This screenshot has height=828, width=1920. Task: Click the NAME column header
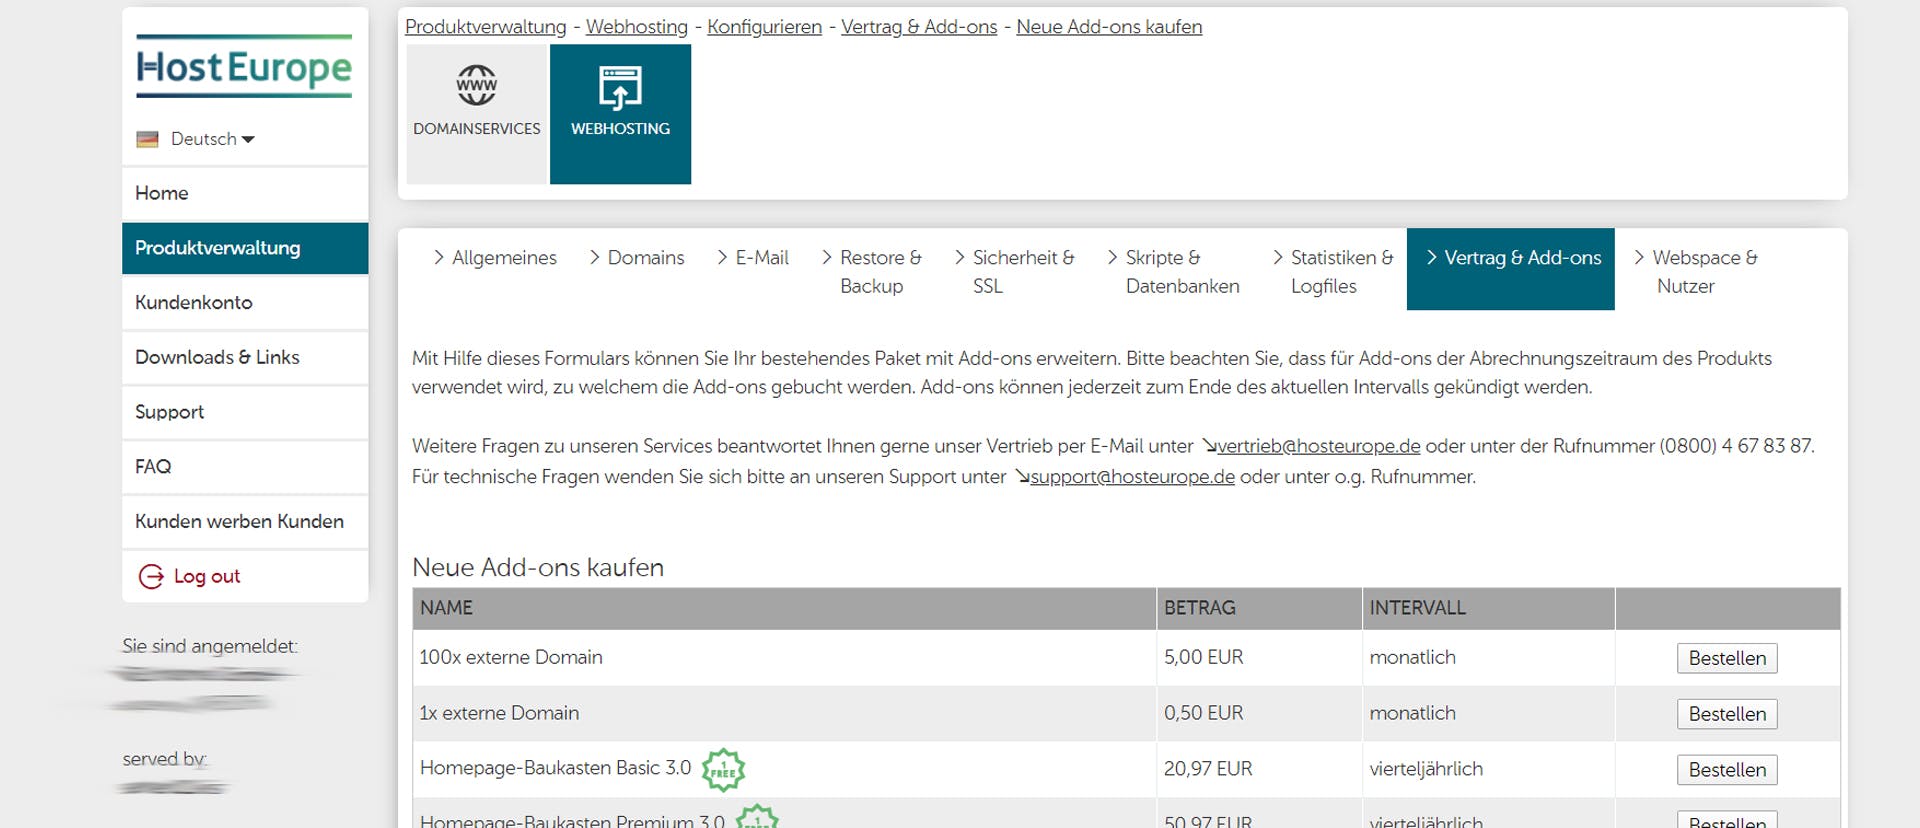[784, 608]
